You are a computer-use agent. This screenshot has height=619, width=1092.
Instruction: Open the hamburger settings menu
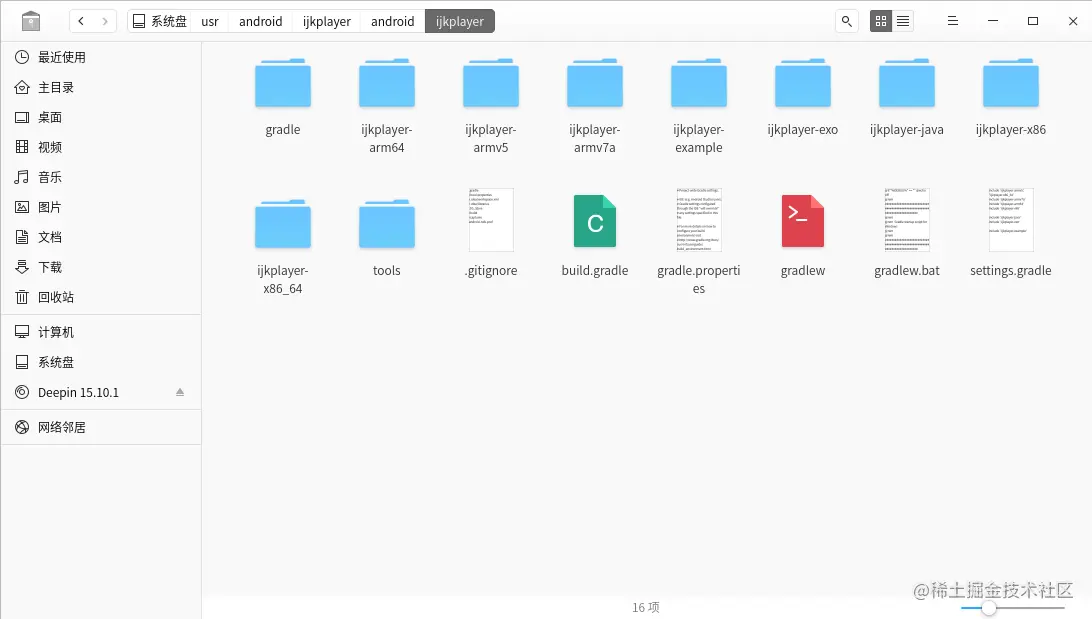click(953, 21)
